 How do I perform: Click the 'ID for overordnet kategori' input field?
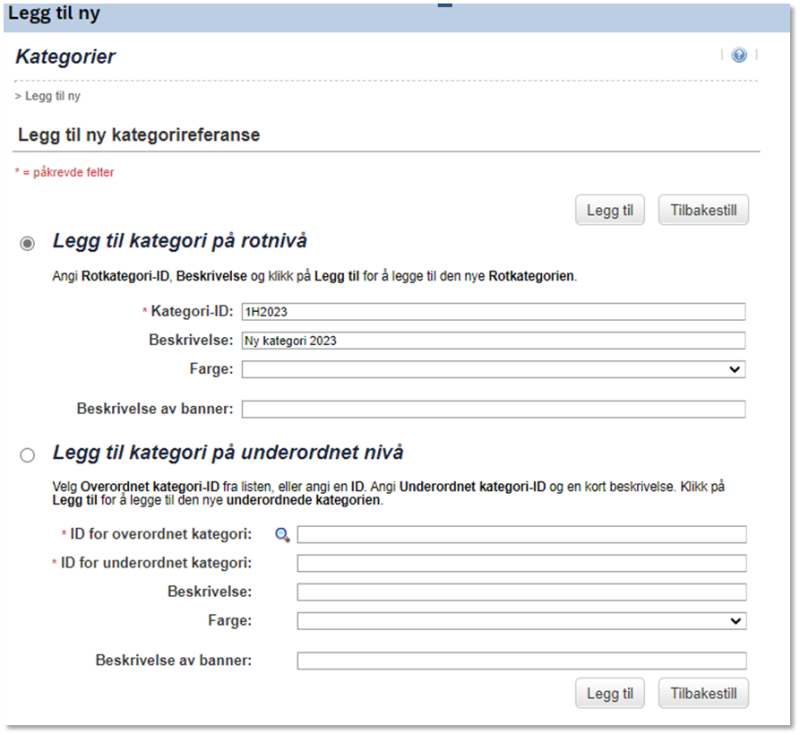(521, 535)
